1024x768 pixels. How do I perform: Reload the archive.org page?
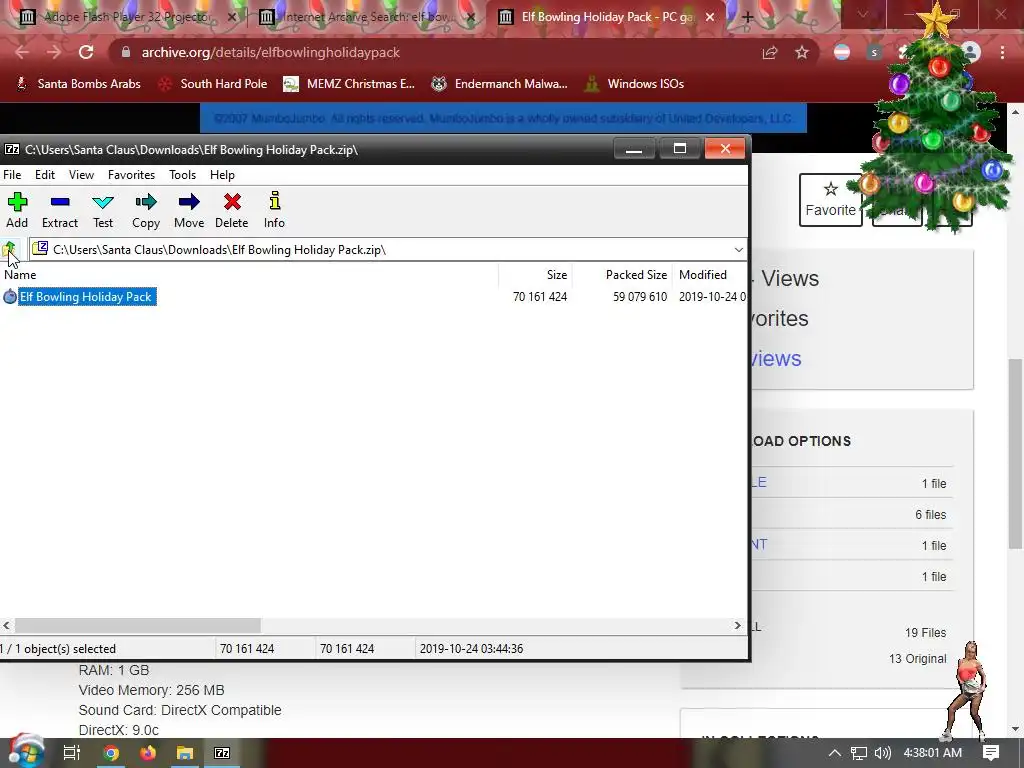(86, 52)
